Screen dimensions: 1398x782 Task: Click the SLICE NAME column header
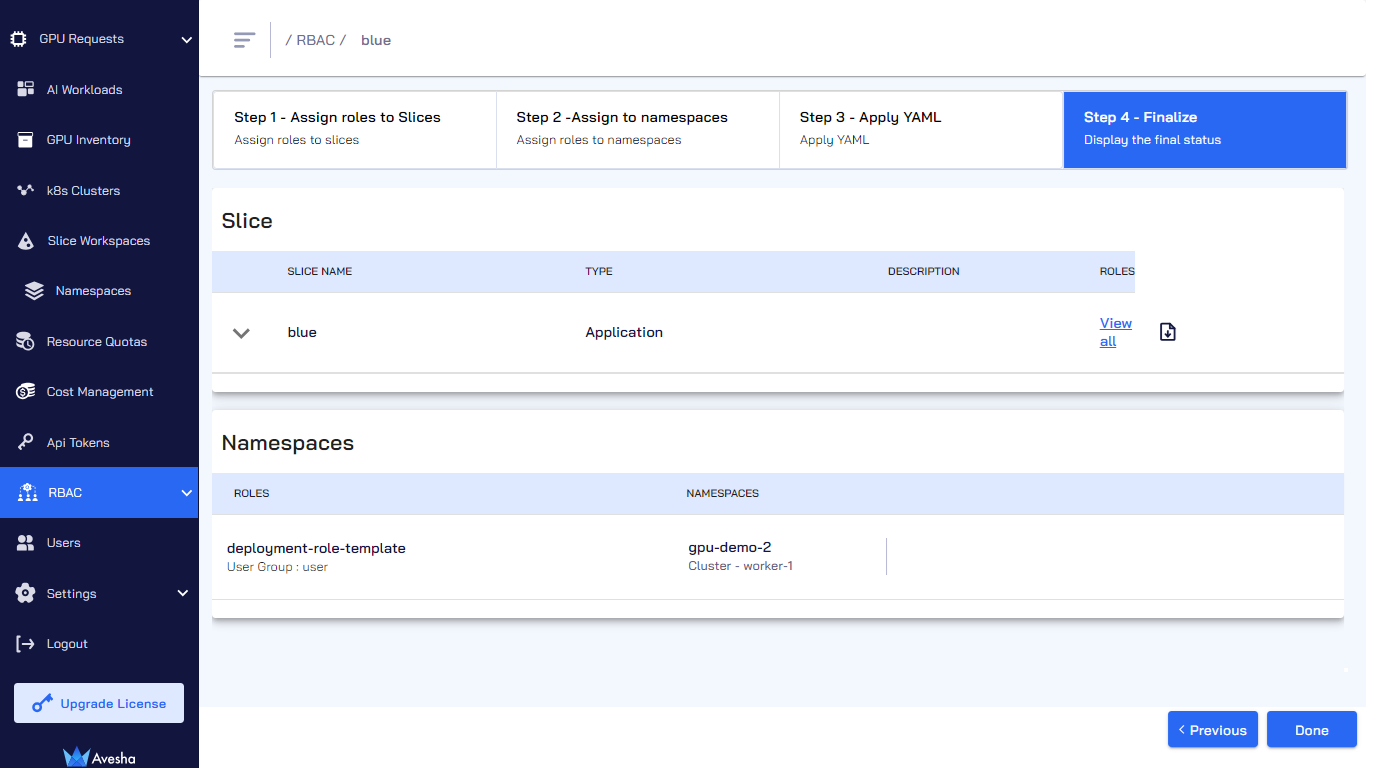[320, 272]
